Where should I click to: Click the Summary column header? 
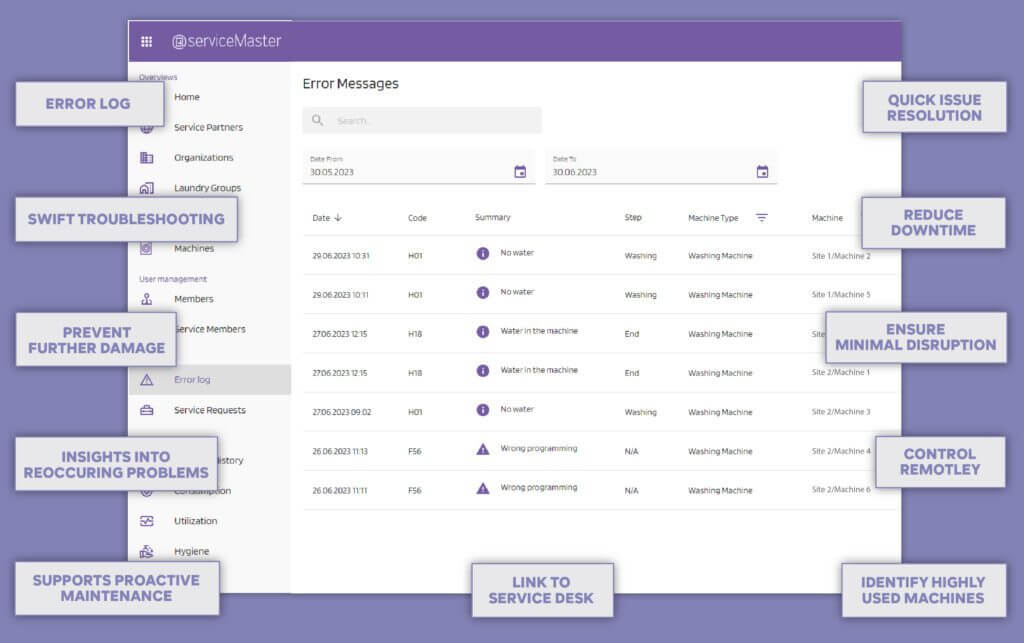pyautogui.click(x=492, y=217)
